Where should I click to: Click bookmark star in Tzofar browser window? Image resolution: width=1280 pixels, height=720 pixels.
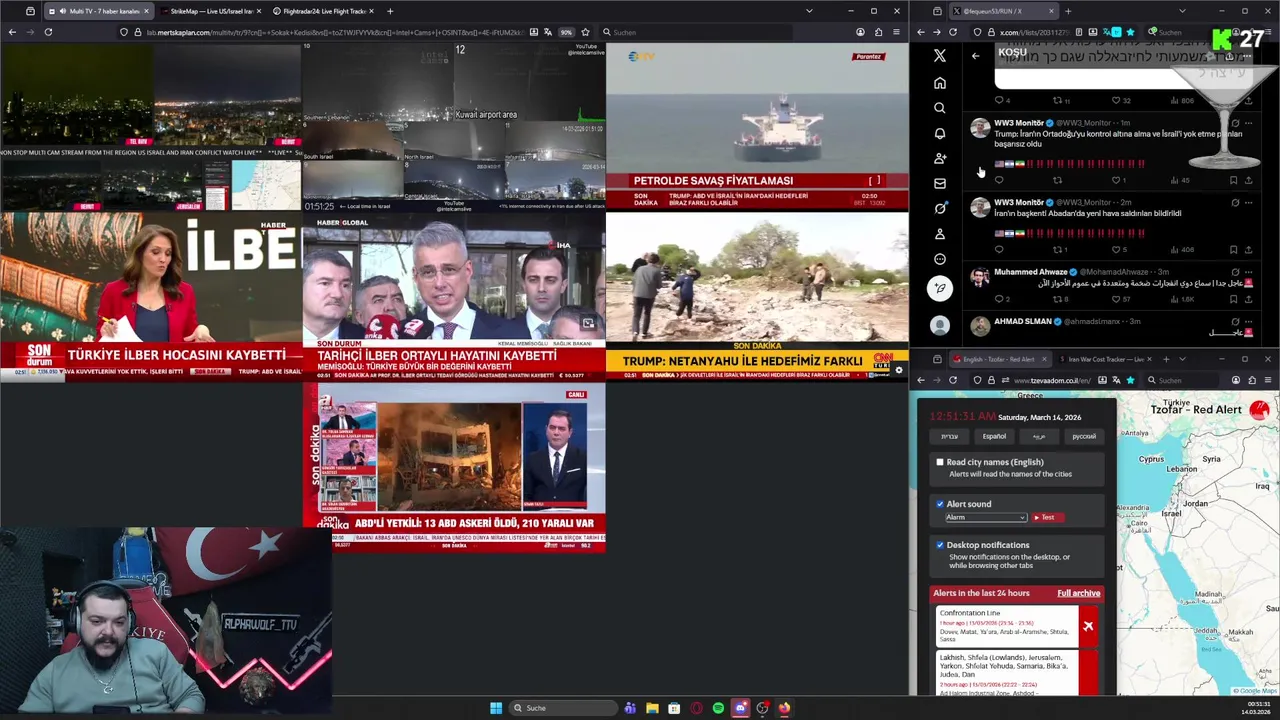pyautogui.click(x=1130, y=380)
